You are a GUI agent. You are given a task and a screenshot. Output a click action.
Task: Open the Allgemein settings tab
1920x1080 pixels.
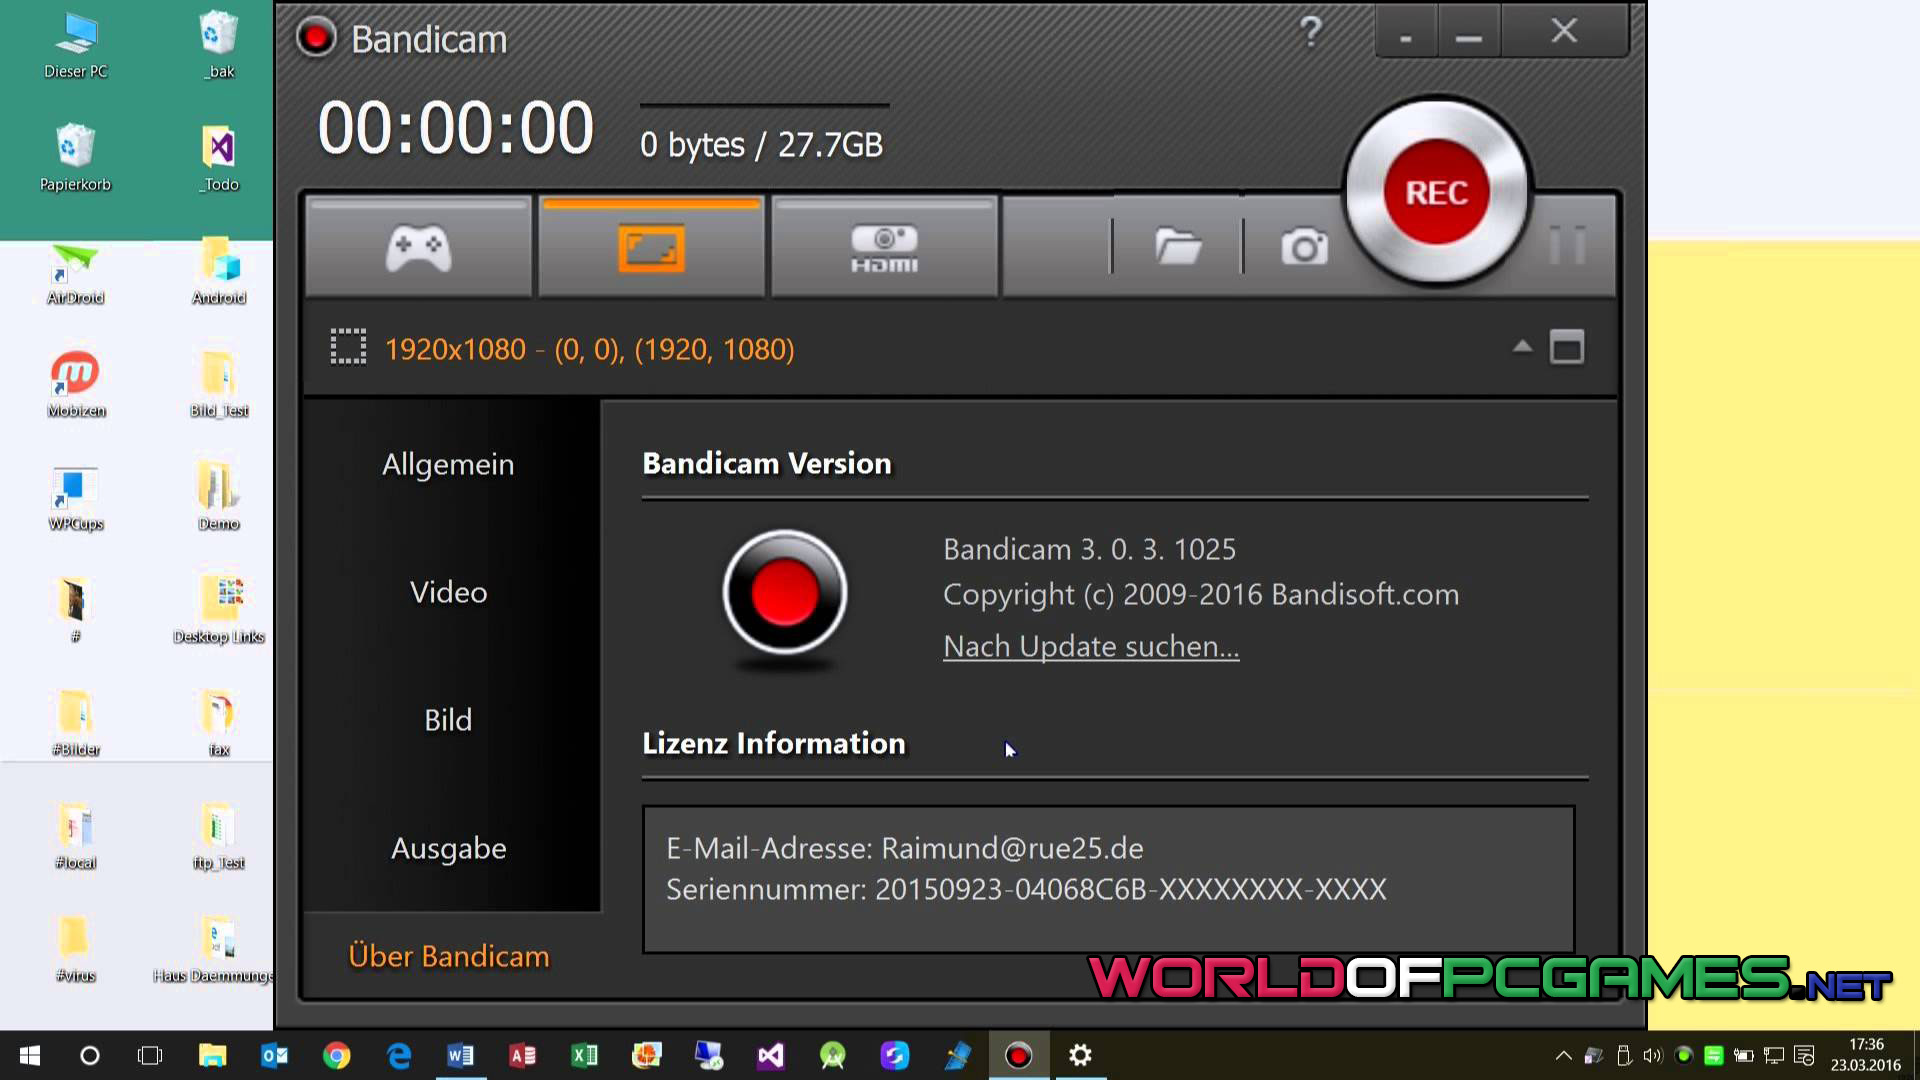click(x=448, y=464)
